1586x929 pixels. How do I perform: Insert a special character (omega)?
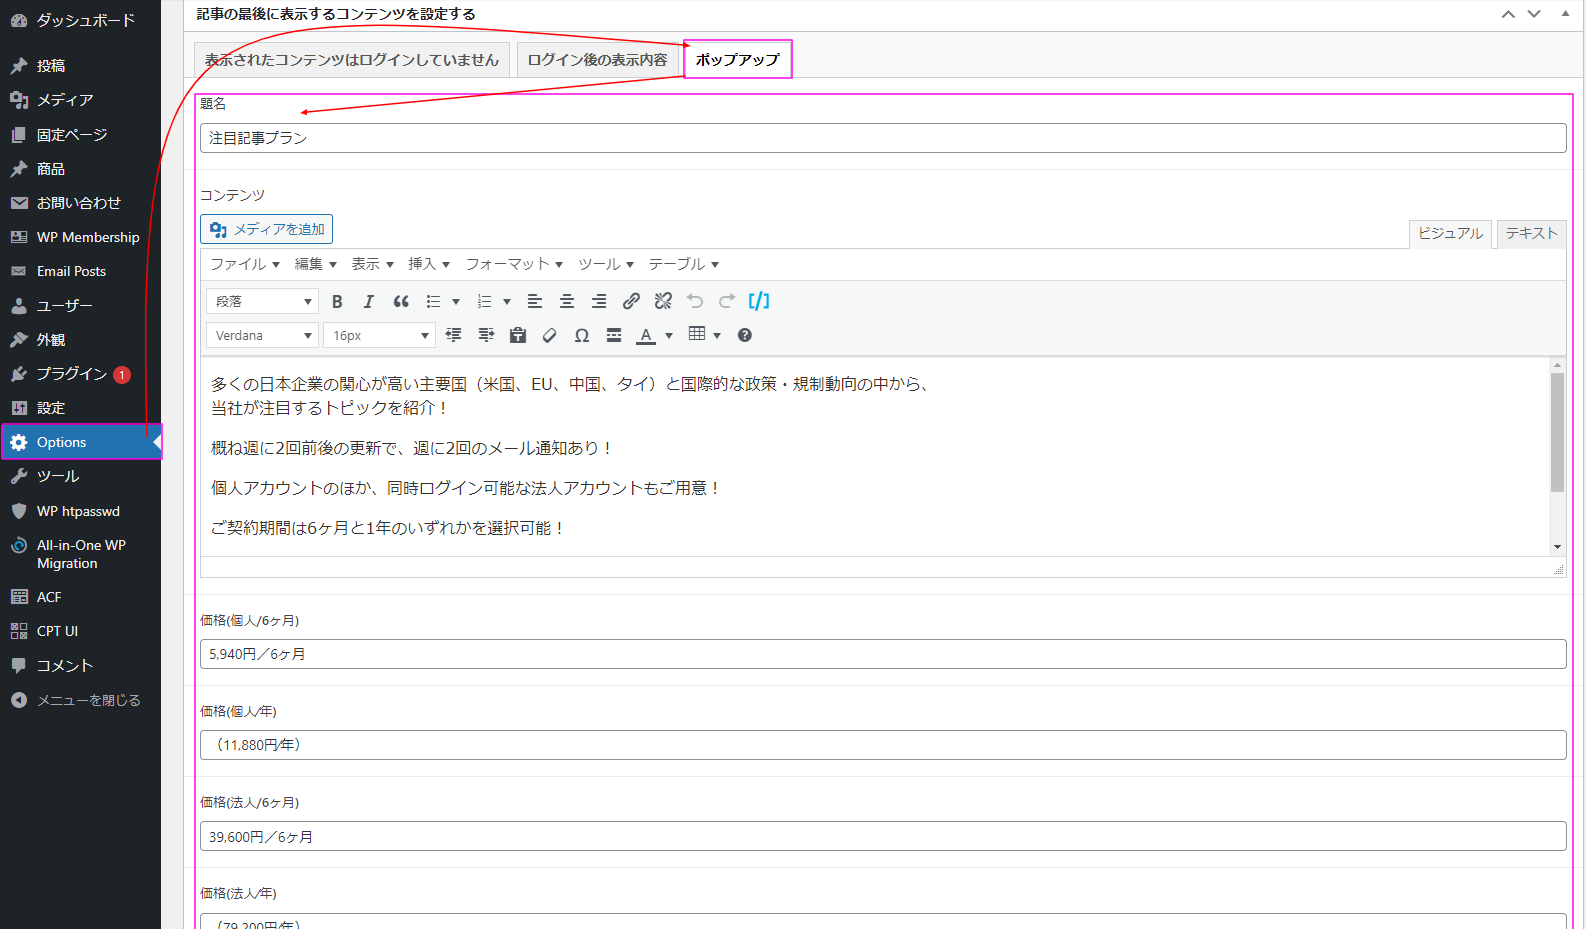(582, 335)
